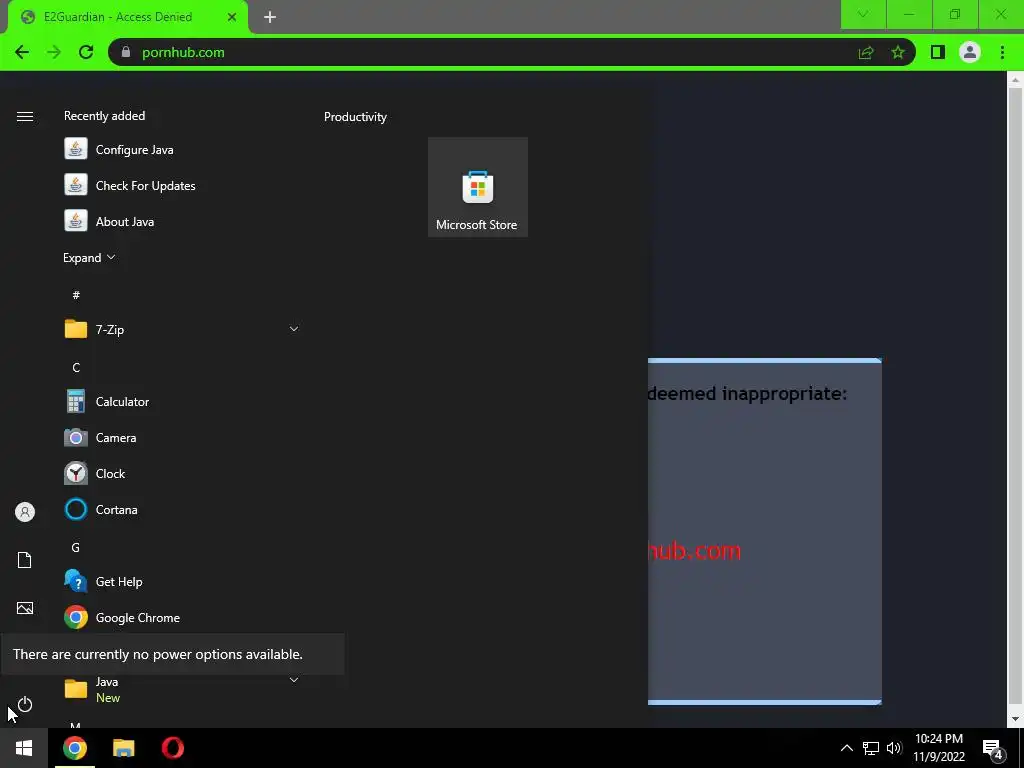
Task: Open the user account icon in Start
Action: click(25, 512)
